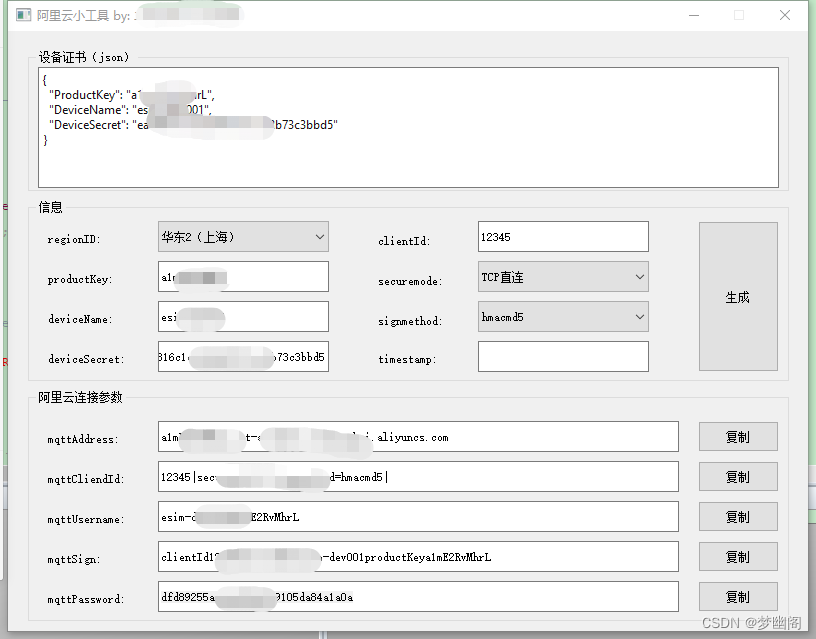The height and width of the screenshot is (639, 816).
Task: Click the "DeviceSecret" line in the json
Action: pos(193,125)
